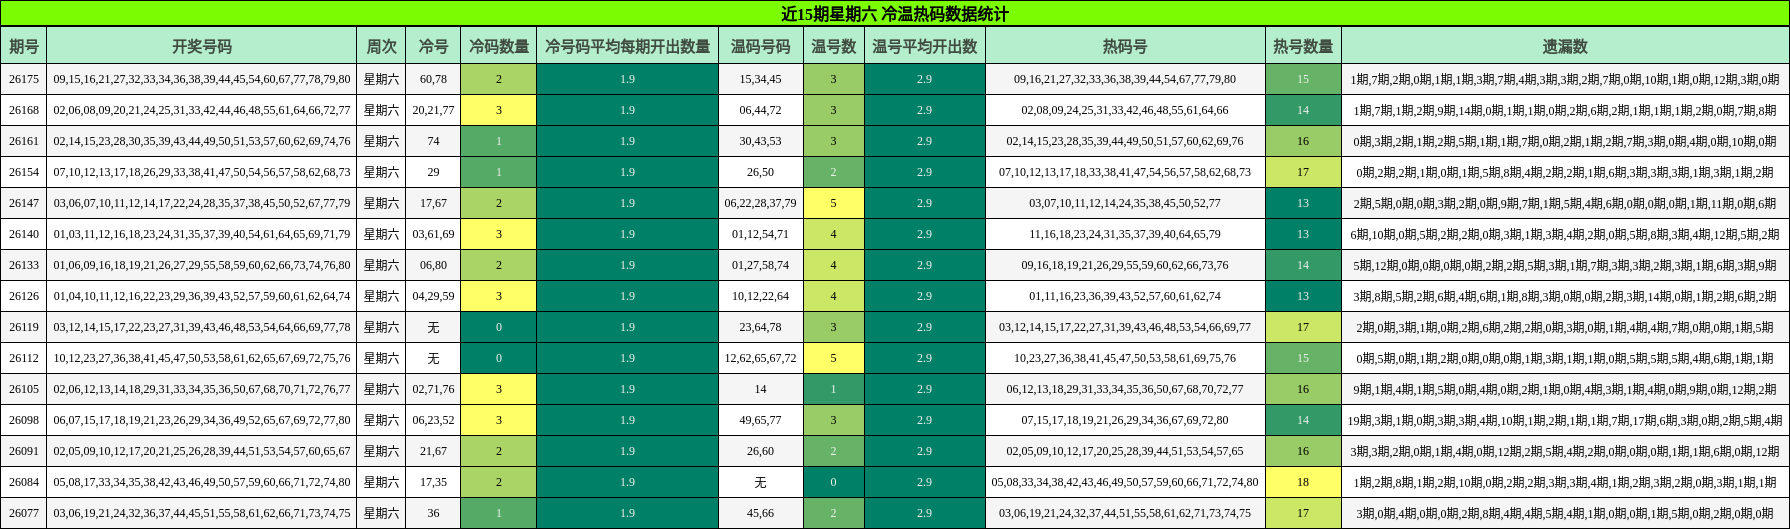Screen dimensions: 1790x529
Task: Click issue number 26161
Action: pos(24,141)
